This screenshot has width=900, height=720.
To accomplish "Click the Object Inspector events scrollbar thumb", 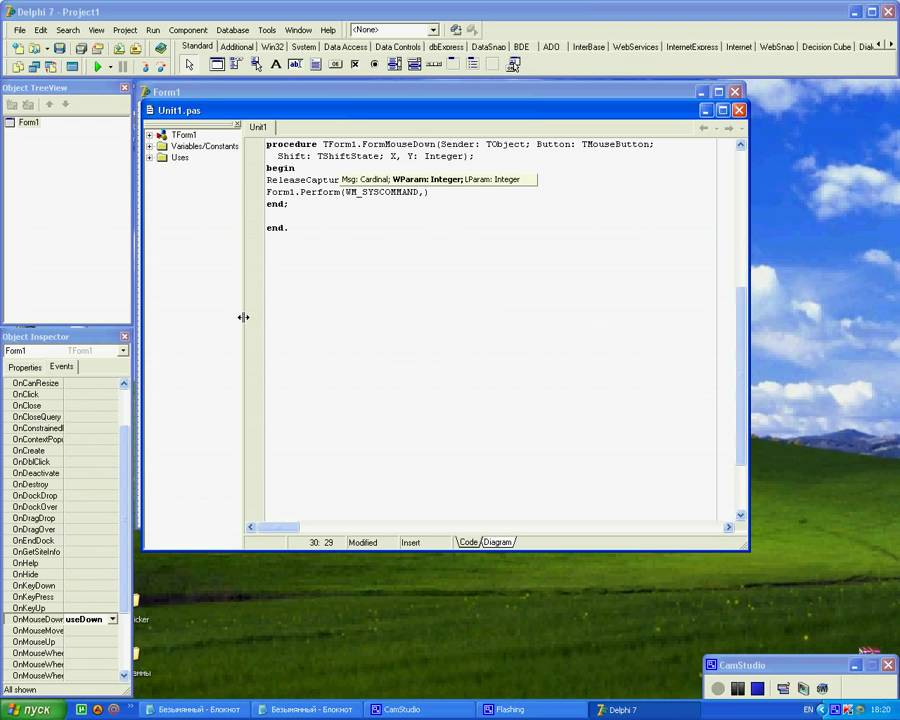I will tap(124, 518).
